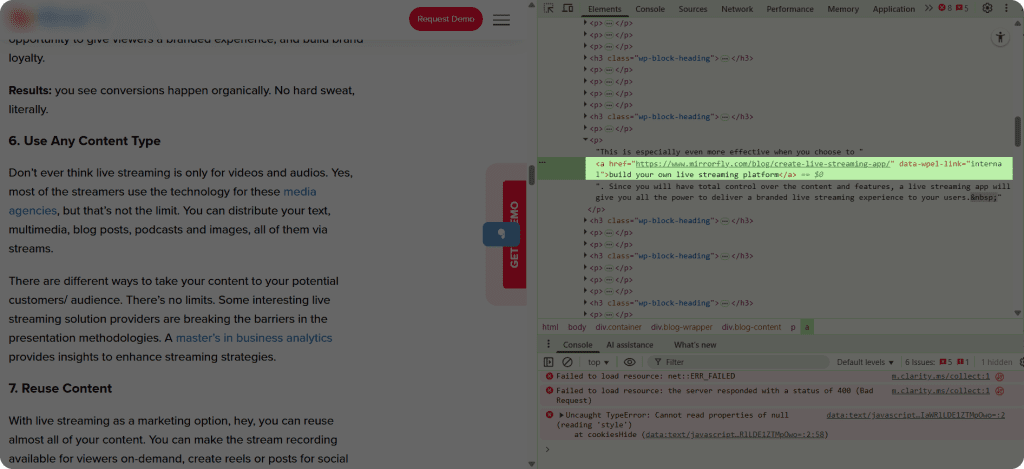Open the AI assistance drawer tab
This screenshot has height=469, width=1024.
[x=630, y=345]
